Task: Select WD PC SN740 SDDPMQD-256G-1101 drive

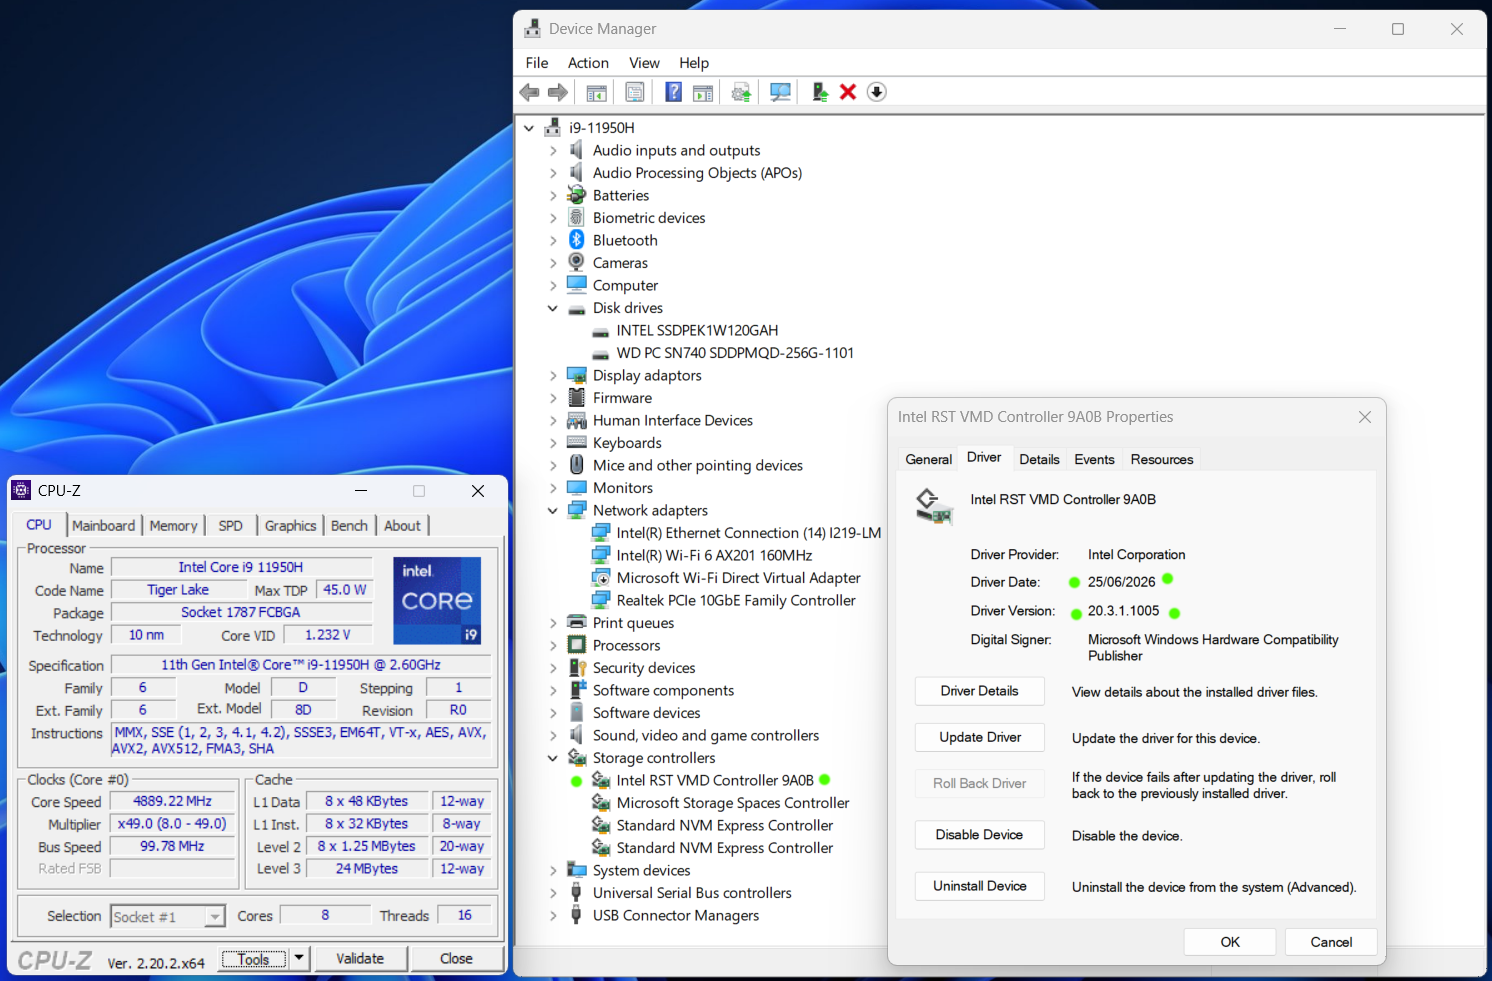Action: point(735,353)
